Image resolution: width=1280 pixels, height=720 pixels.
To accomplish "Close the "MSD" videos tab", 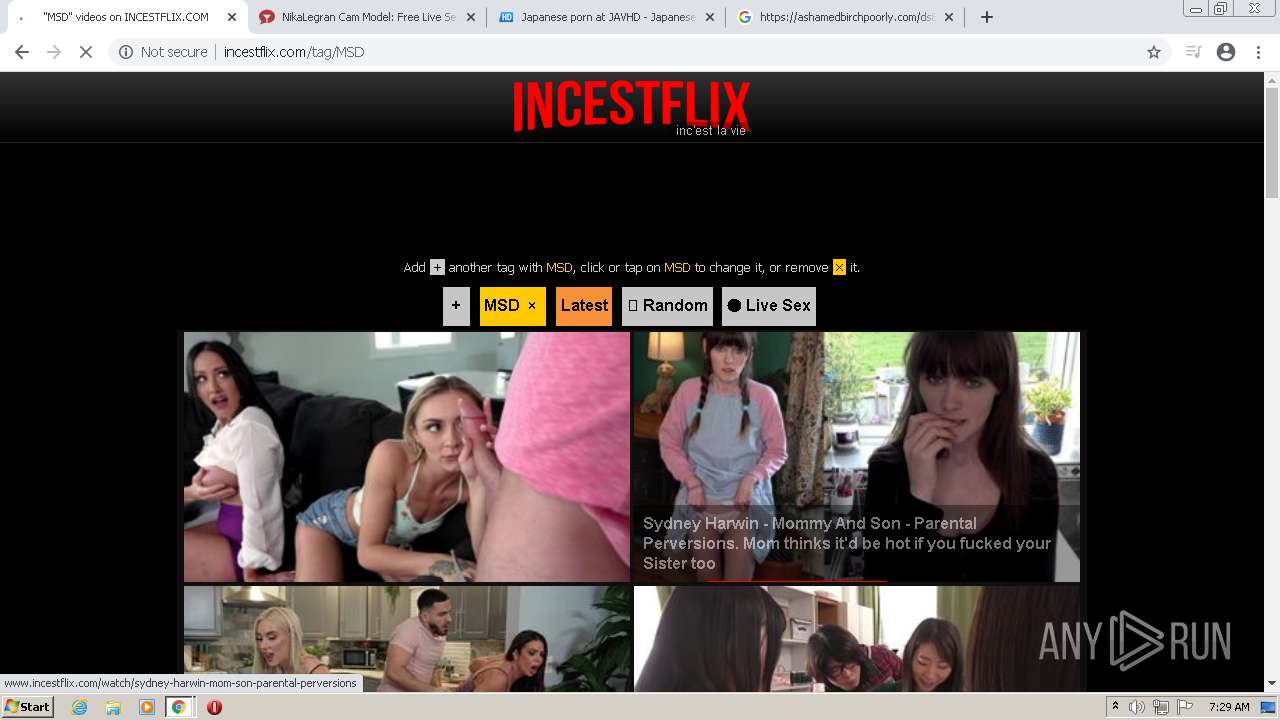I will [x=232, y=17].
